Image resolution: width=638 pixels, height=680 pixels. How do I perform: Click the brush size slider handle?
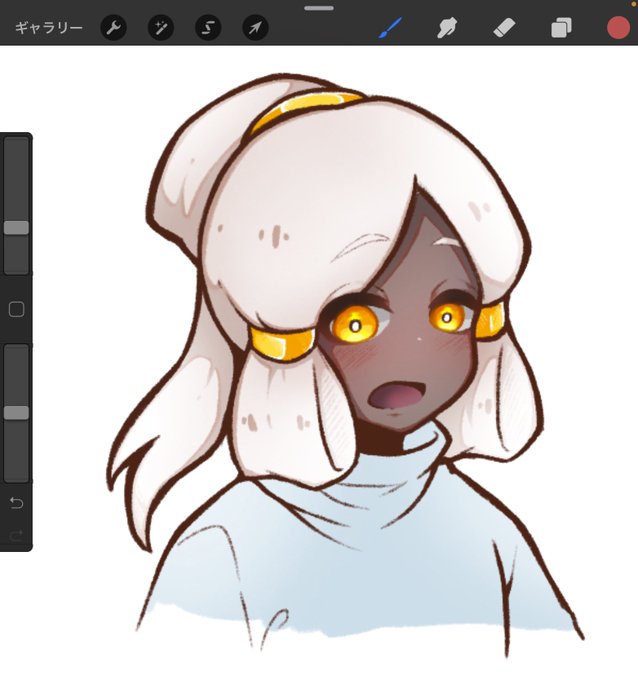pyautogui.click(x=16, y=228)
